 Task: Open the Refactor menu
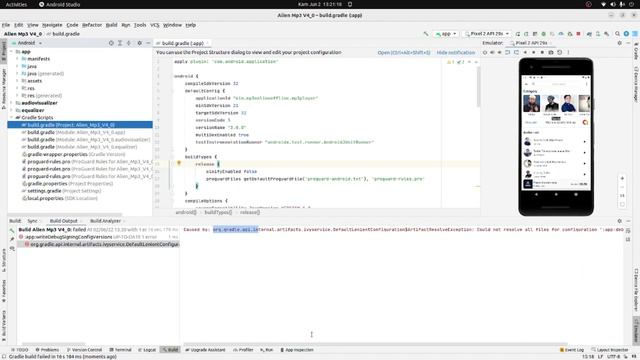pos(92,25)
